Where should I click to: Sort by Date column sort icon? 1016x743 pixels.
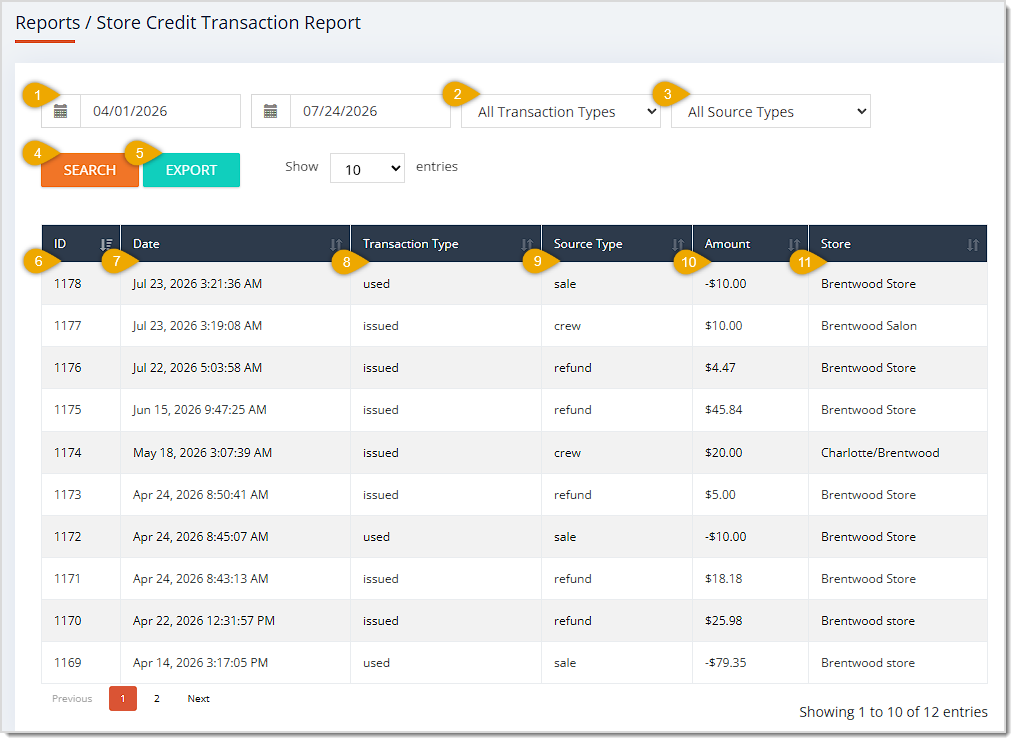pyautogui.click(x=336, y=245)
